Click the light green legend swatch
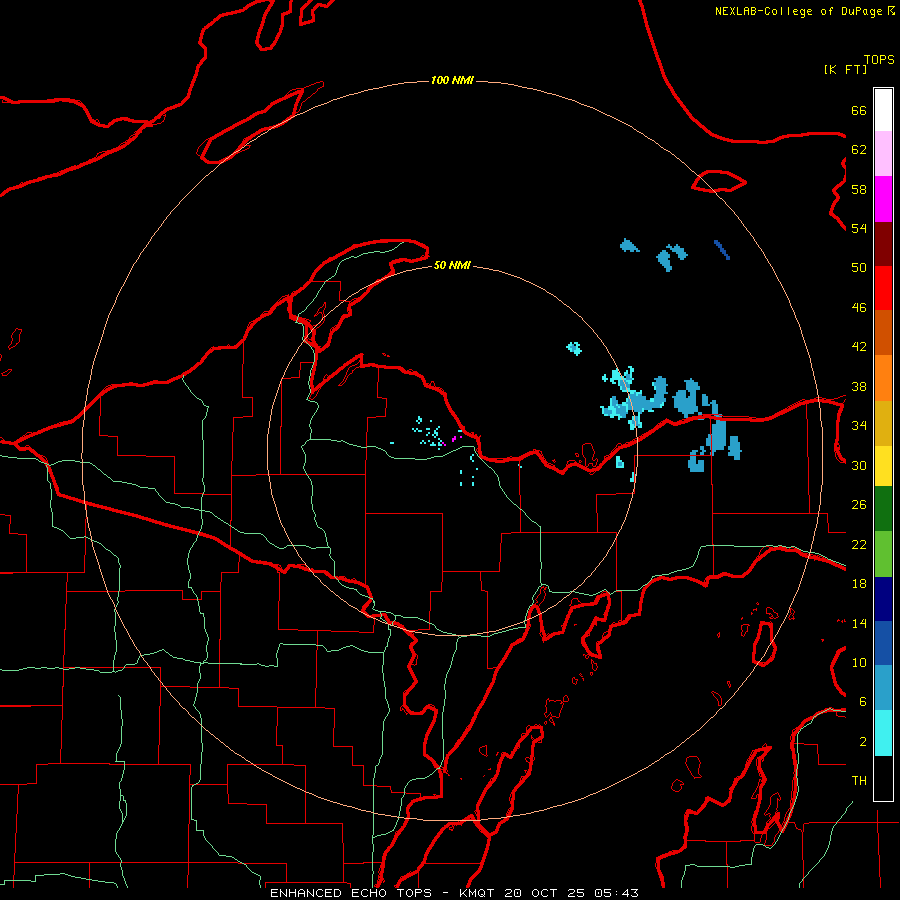The width and height of the screenshot is (900, 900). tap(883, 554)
